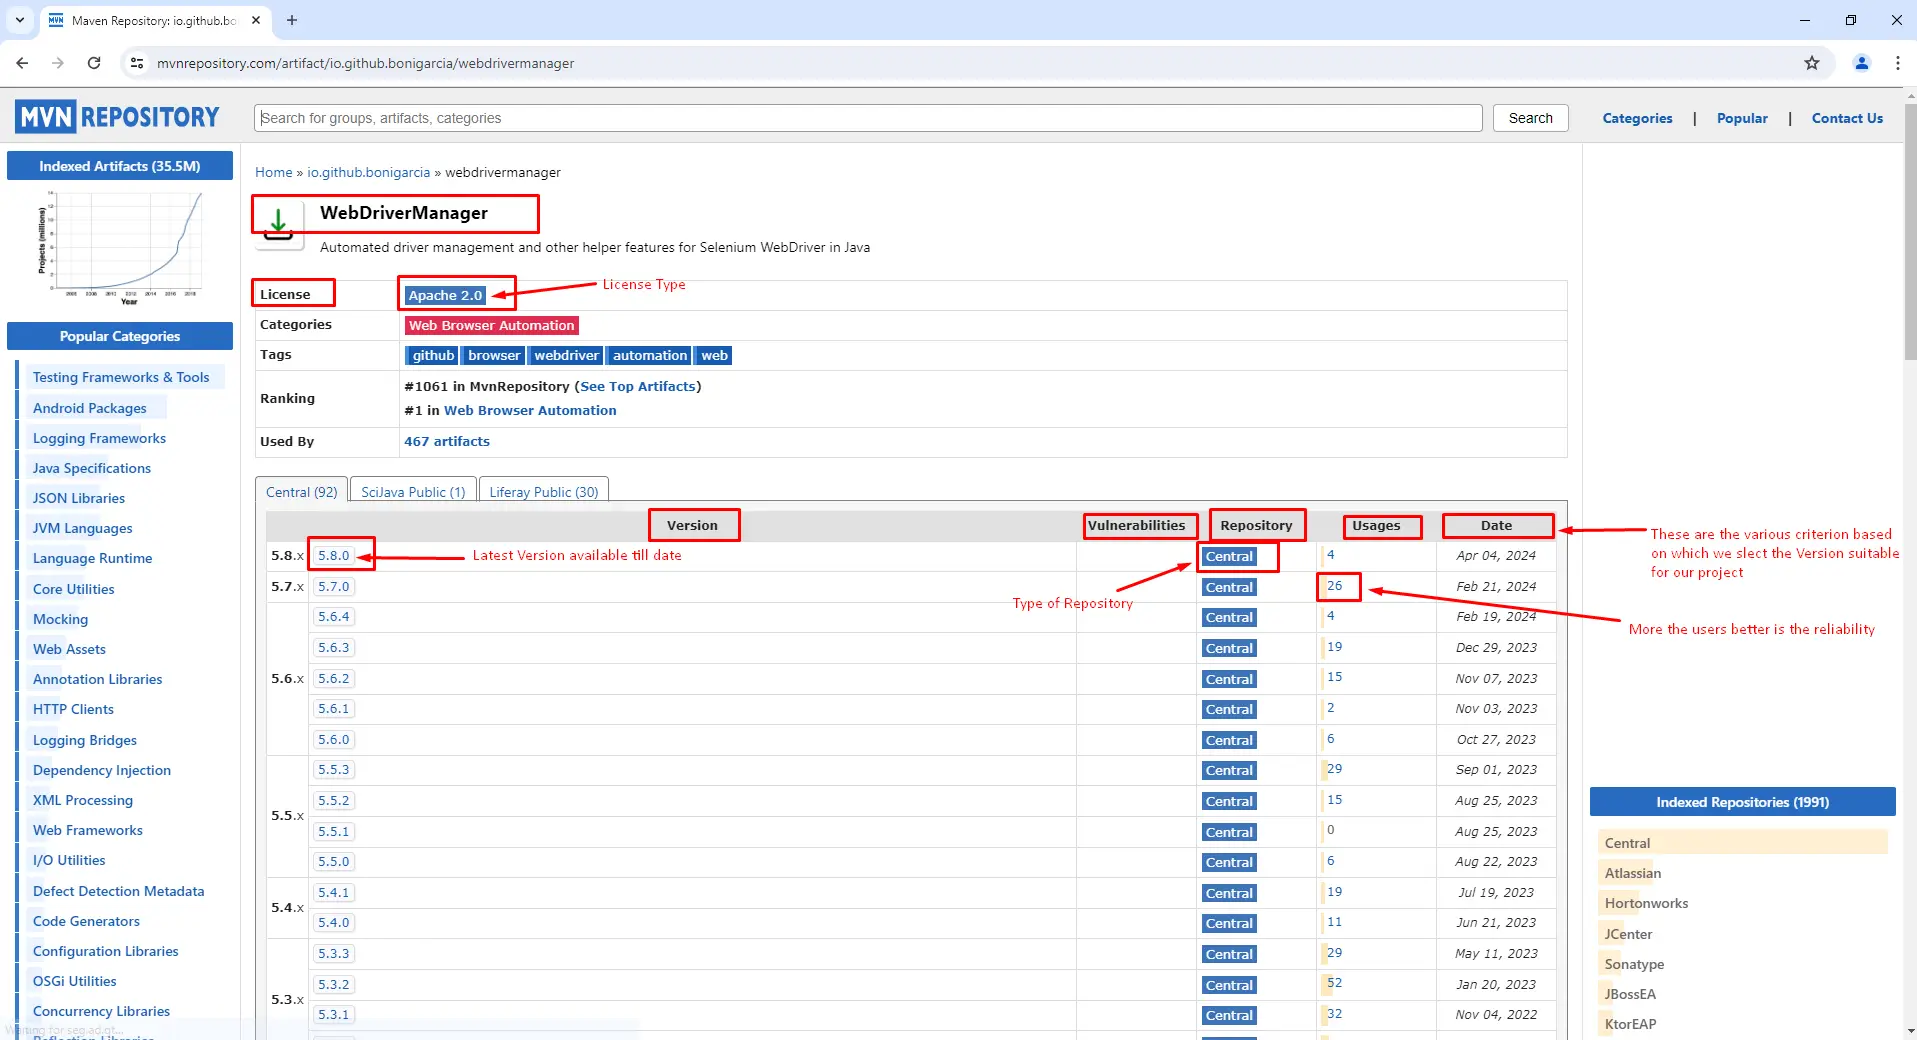Open new browser tab plus icon
Screen dimensions: 1917x1040
click(x=292, y=20)
